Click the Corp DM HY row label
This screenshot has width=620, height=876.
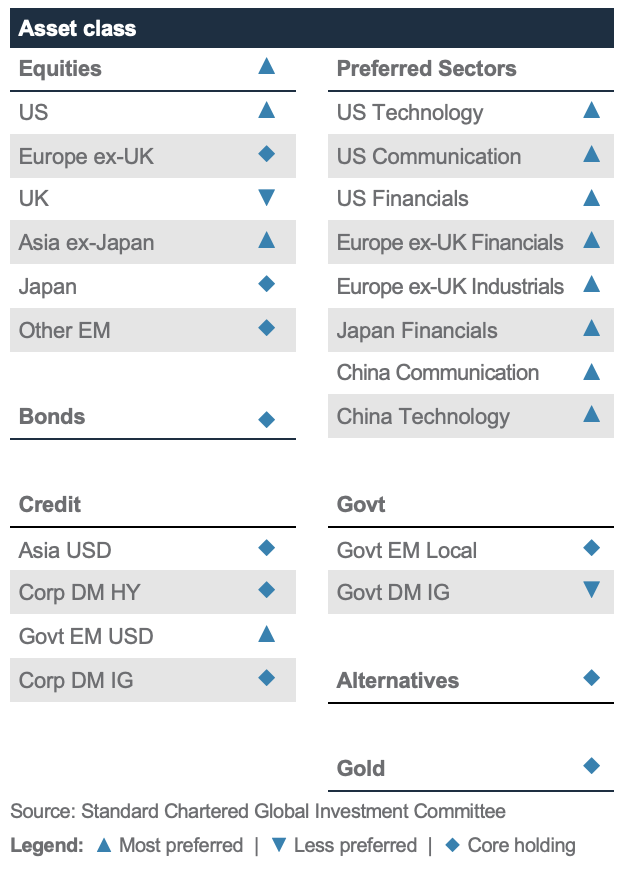[x=79, y=592]
